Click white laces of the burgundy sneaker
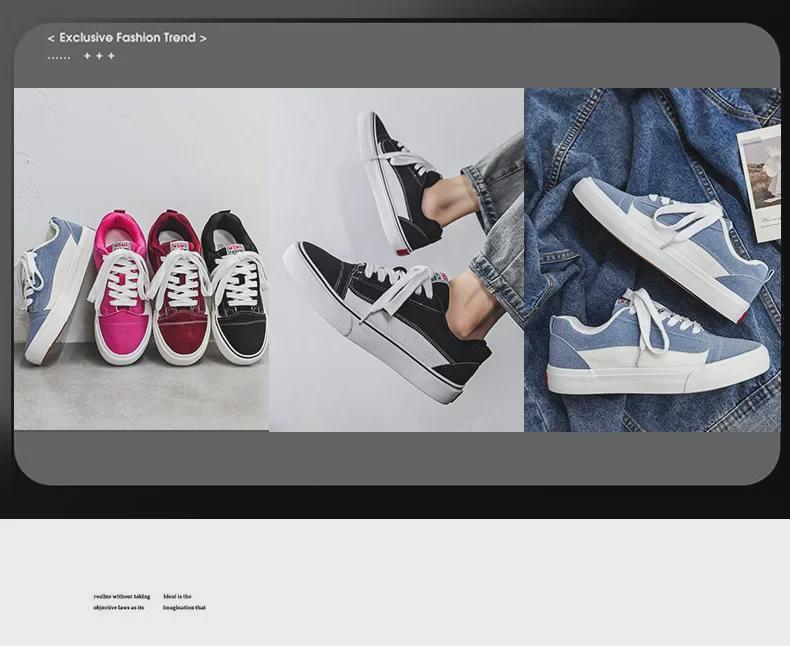The image size is (790, 646). (x=181, y=280)
